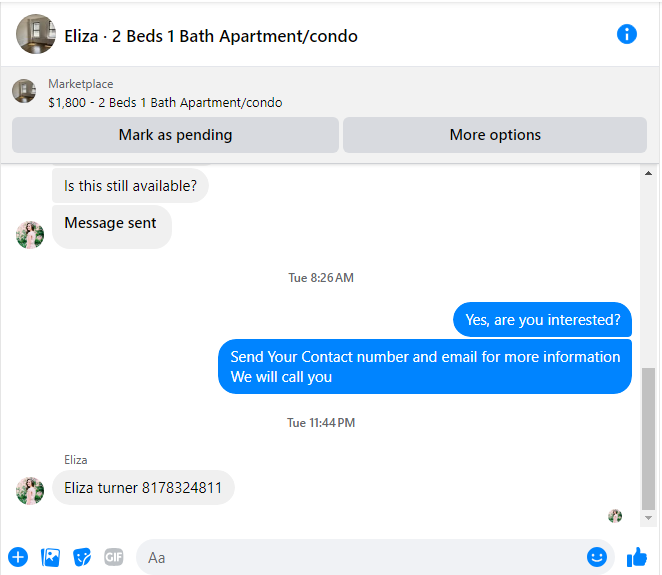Mark the listing as pending
The width and height of the screenshot is (662, 575).
pos(175,135)
